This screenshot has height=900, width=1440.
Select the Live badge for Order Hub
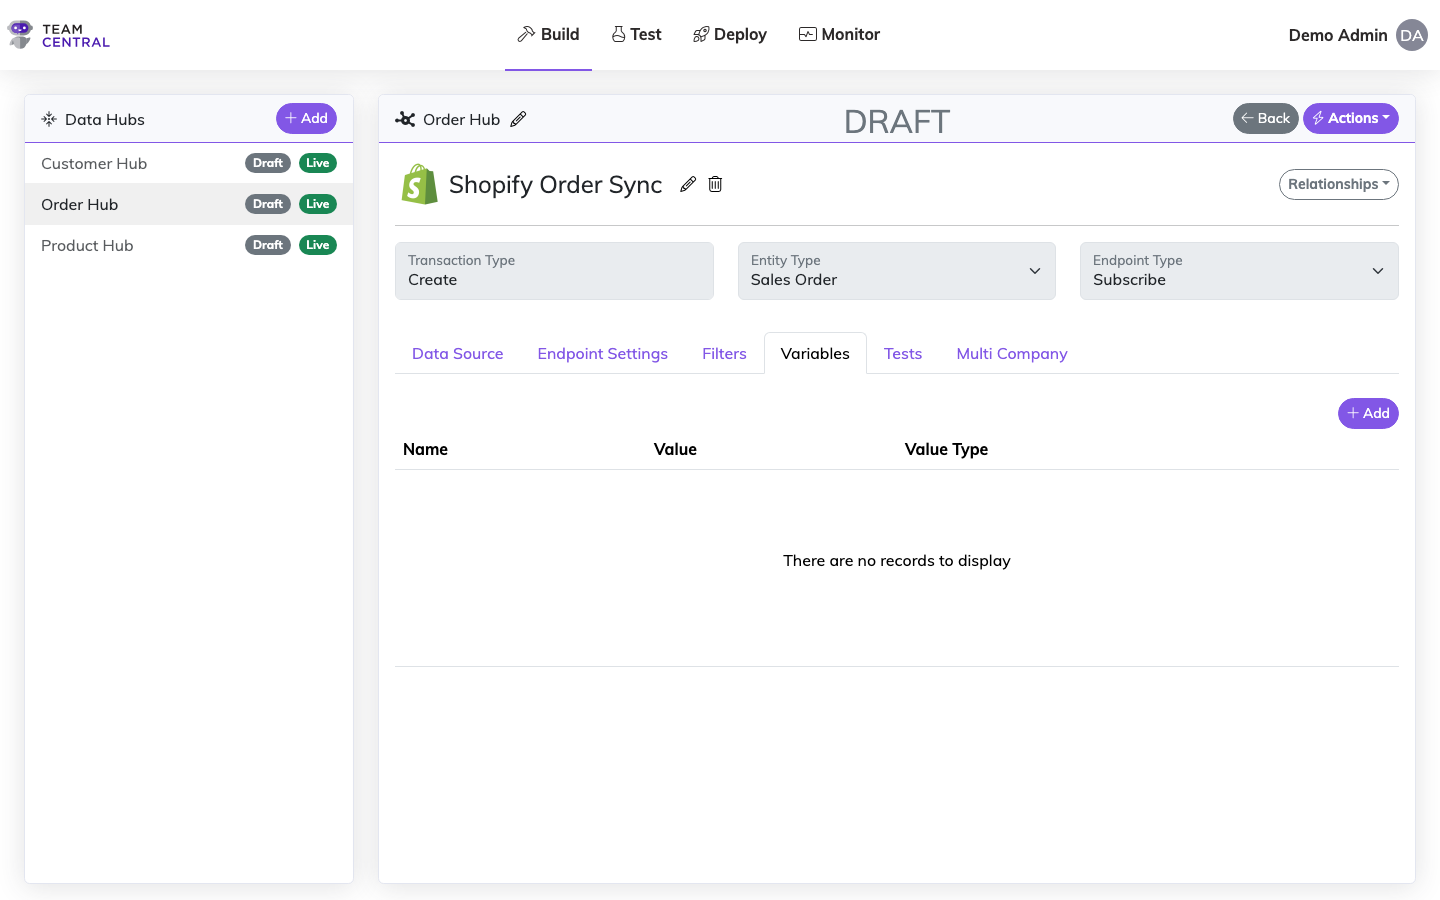tap(318, 204)
